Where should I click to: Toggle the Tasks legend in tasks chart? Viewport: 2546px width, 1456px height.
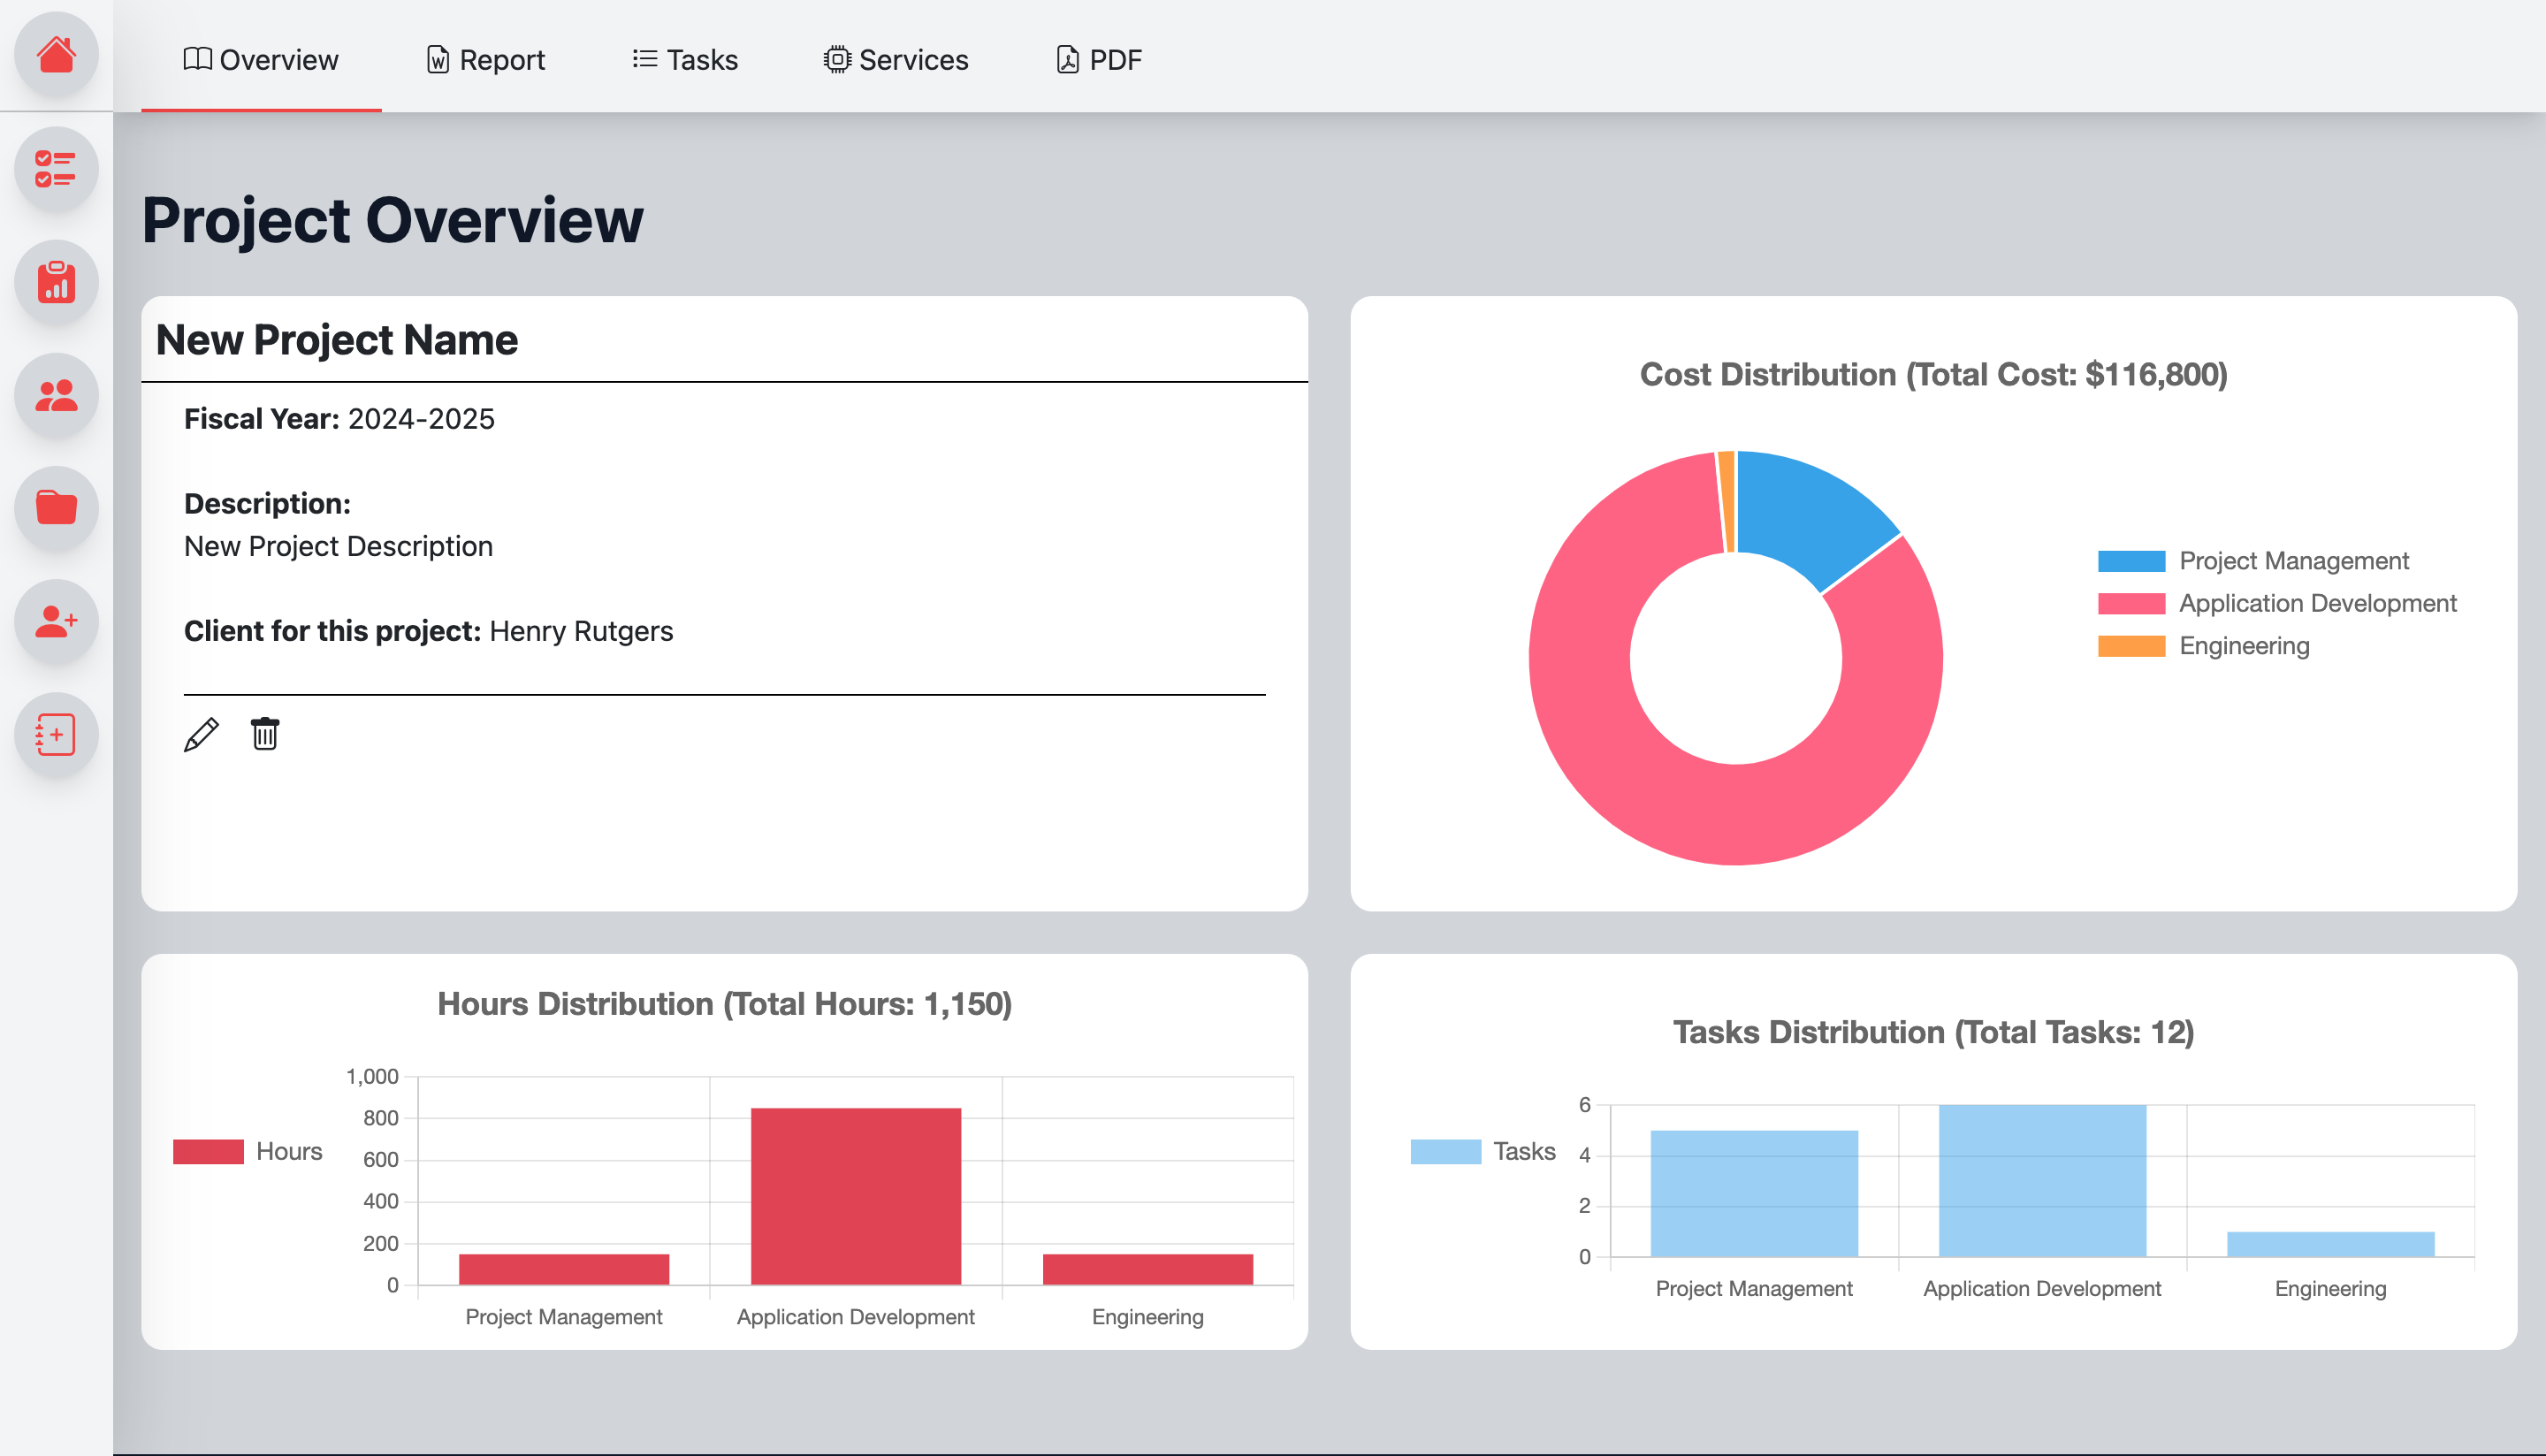pyautogui.click(x=1483, y=1151)
